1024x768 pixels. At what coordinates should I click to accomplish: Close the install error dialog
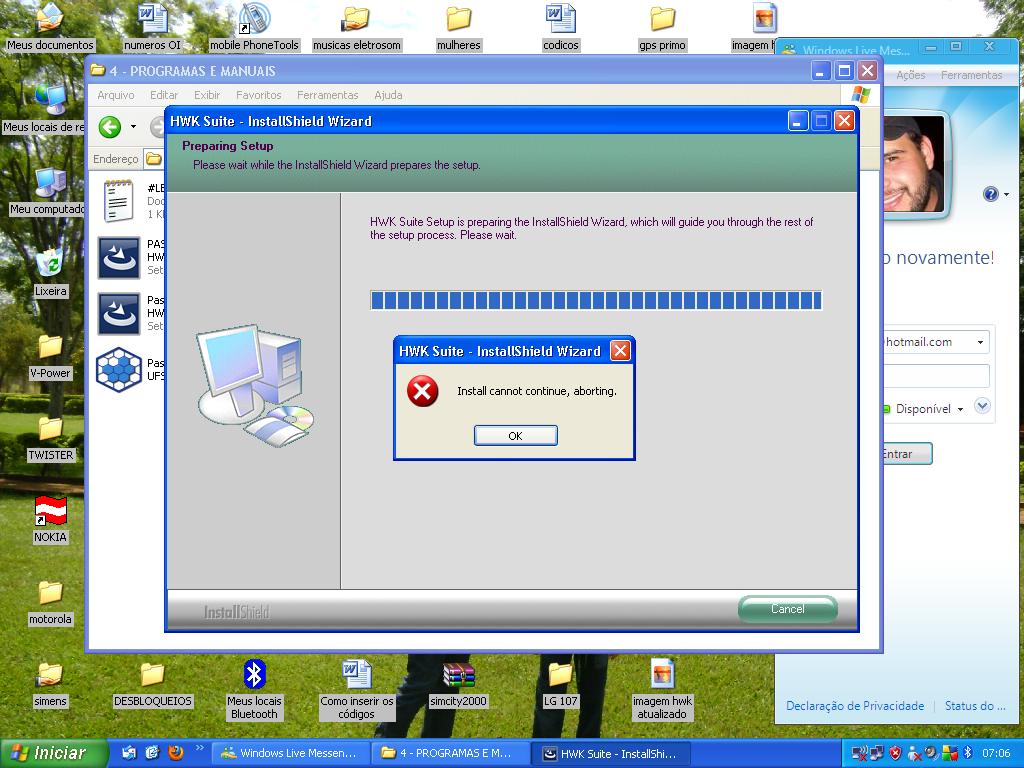tap(620, 351)
